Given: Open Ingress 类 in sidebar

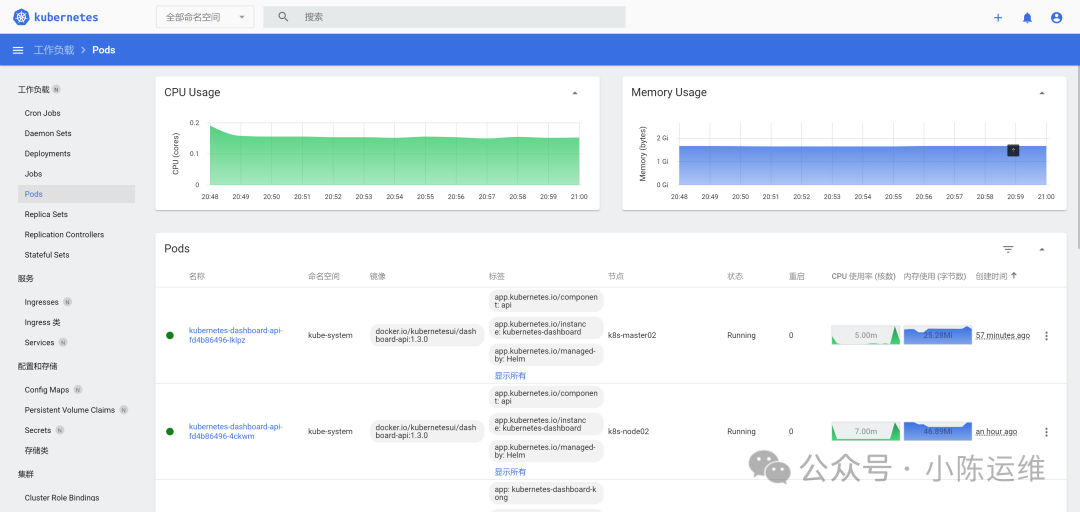Looking at the screenshot, I should [42, 322].
